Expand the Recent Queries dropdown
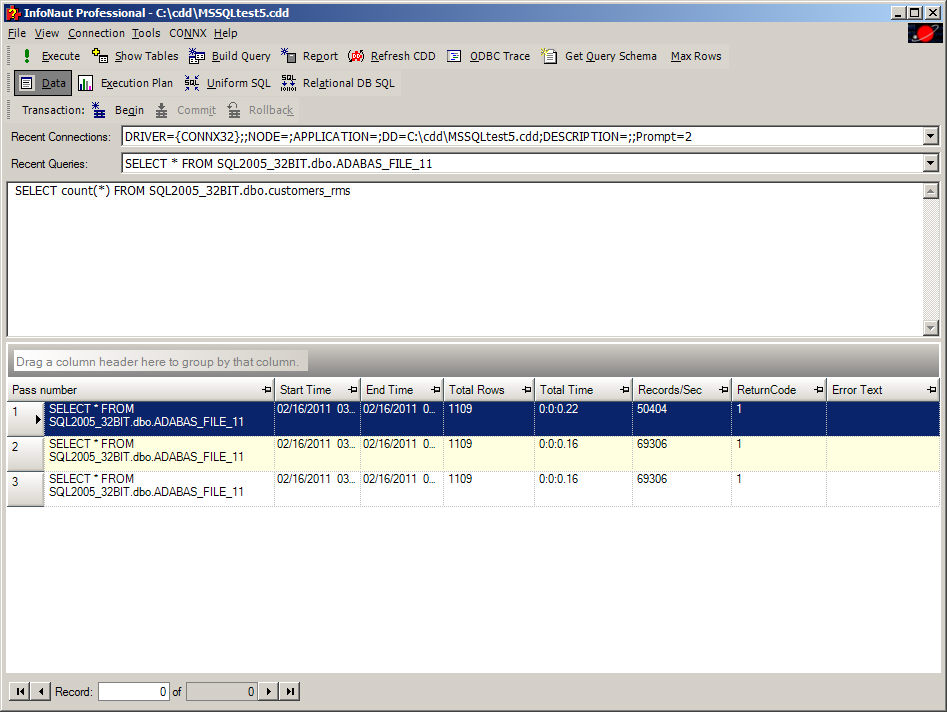 (x=930, y=163)
